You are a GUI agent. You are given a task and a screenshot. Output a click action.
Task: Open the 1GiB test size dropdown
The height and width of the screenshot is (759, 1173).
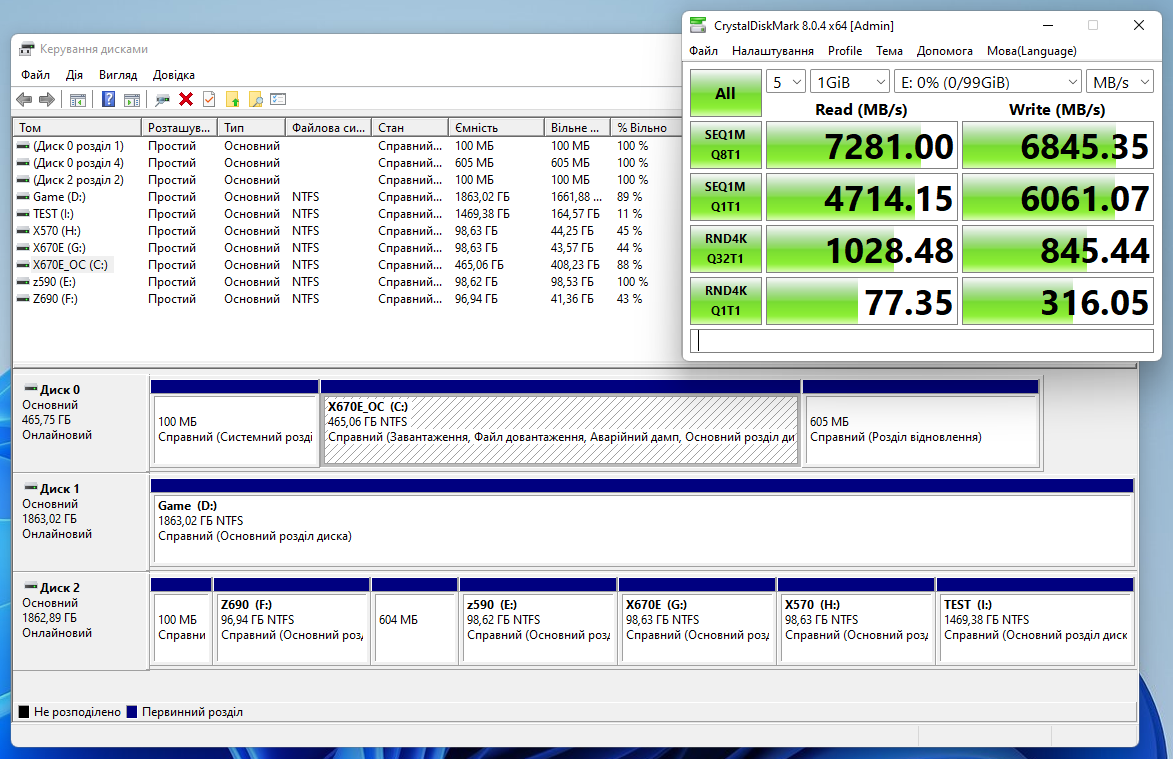[850, 82]
